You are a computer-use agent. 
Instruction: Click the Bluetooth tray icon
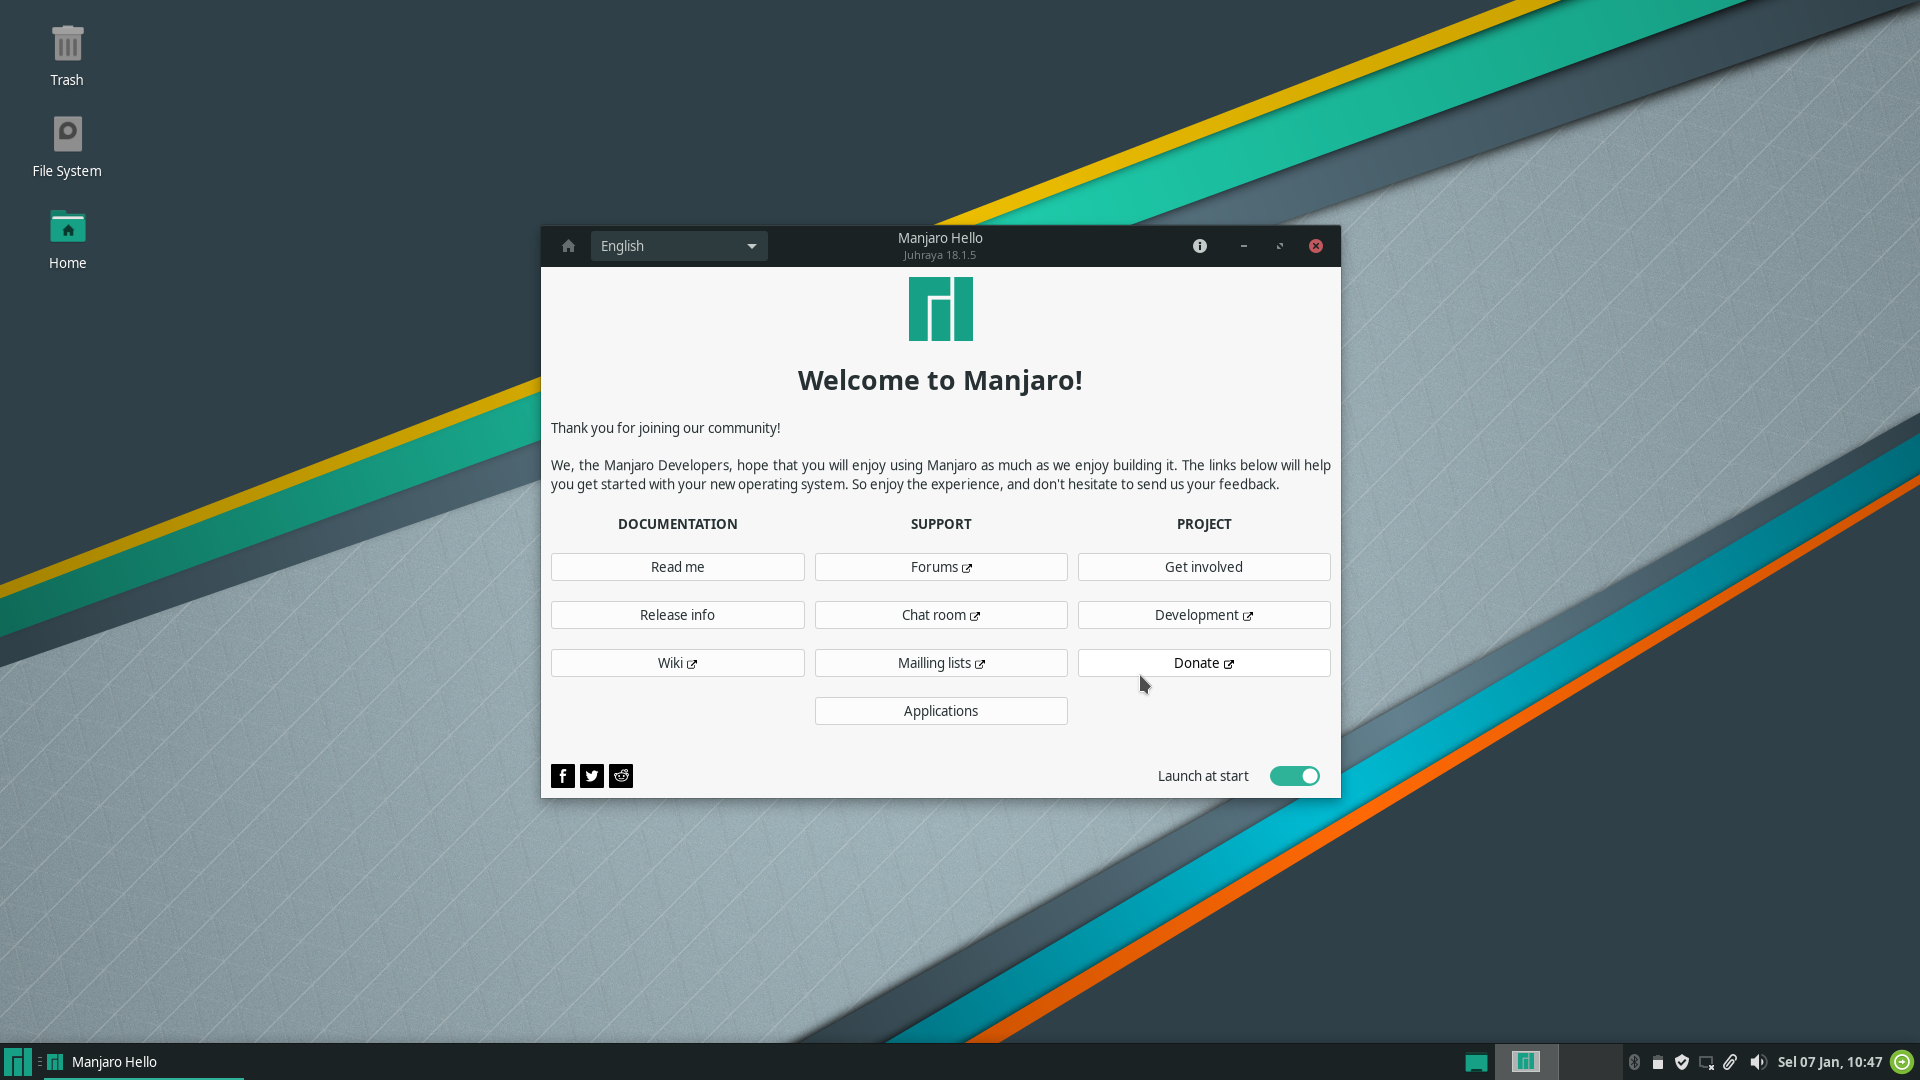click(x=1634, y=1062)
